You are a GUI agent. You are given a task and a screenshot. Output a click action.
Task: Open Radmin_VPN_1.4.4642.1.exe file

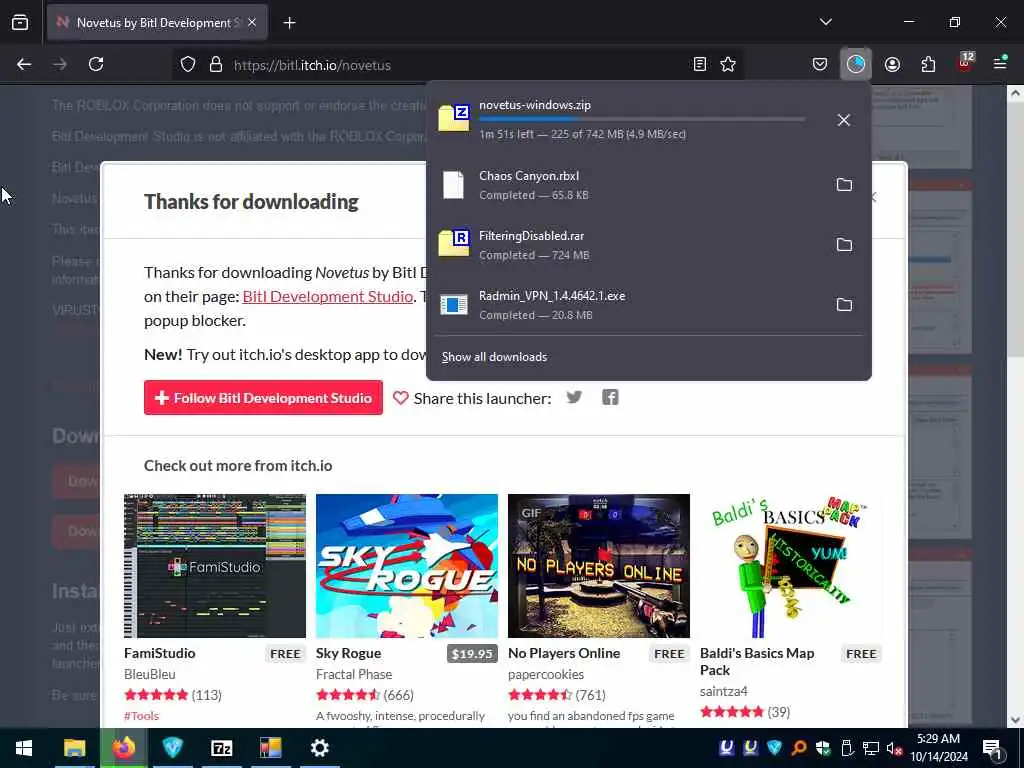coord(627,305)
